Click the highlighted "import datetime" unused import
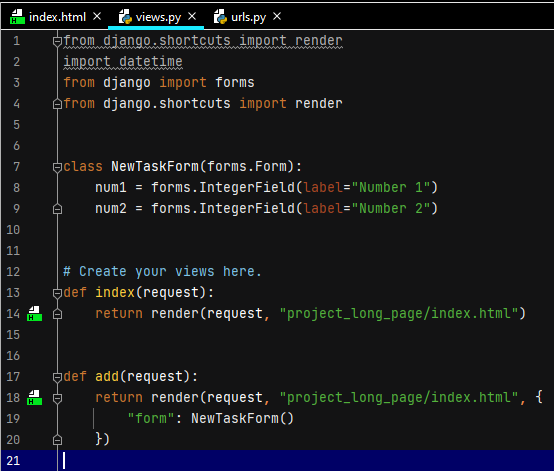The image size is (554, 471). [123, 61]
